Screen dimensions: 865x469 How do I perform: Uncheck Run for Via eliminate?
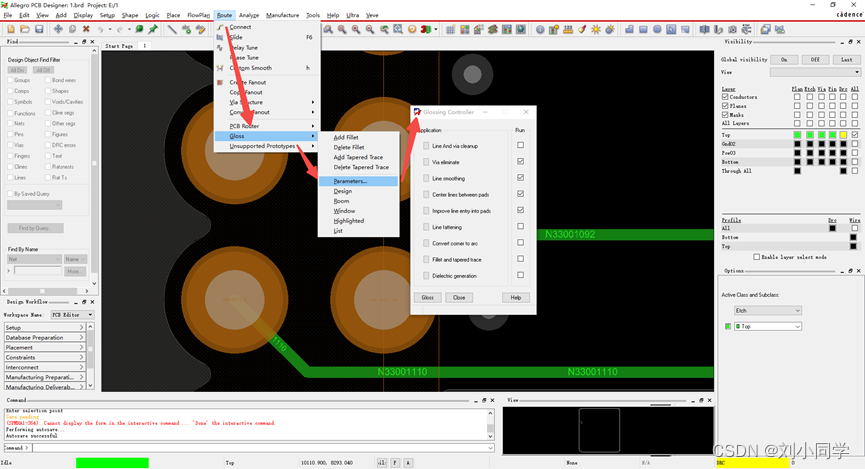(x=520, y=162)
